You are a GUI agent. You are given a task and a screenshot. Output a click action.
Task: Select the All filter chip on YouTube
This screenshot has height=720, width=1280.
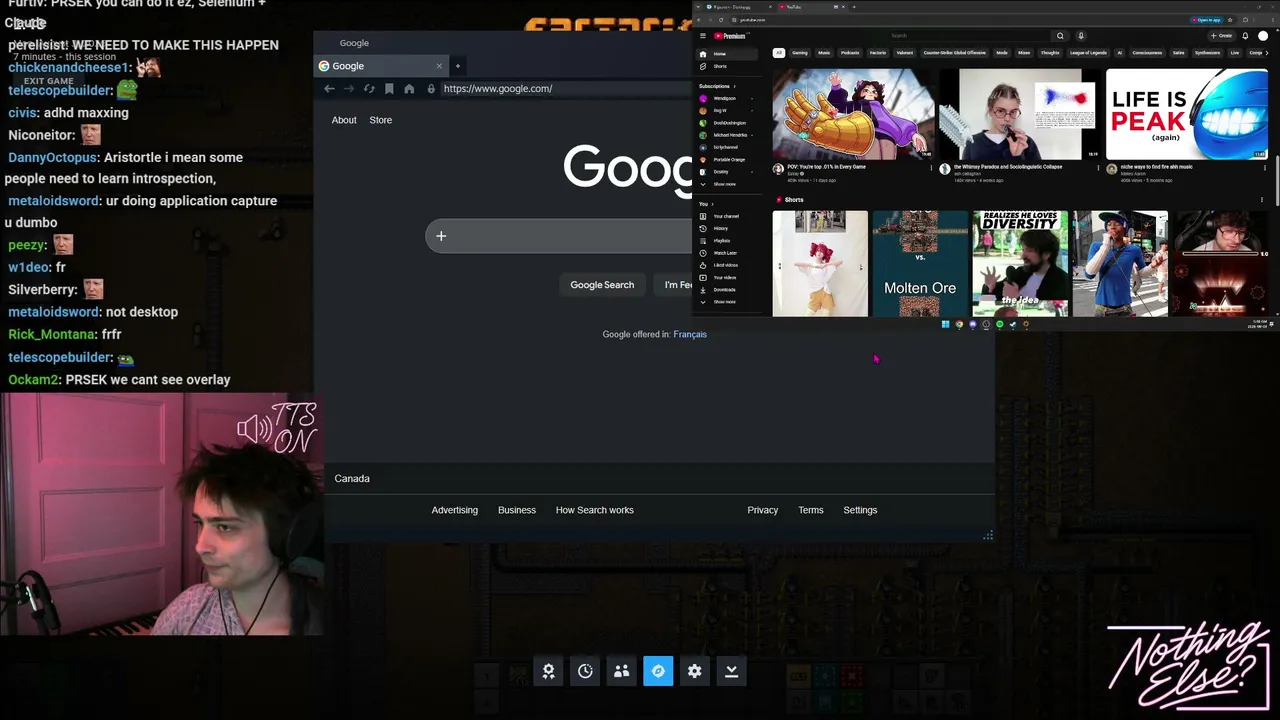point(779,53)
